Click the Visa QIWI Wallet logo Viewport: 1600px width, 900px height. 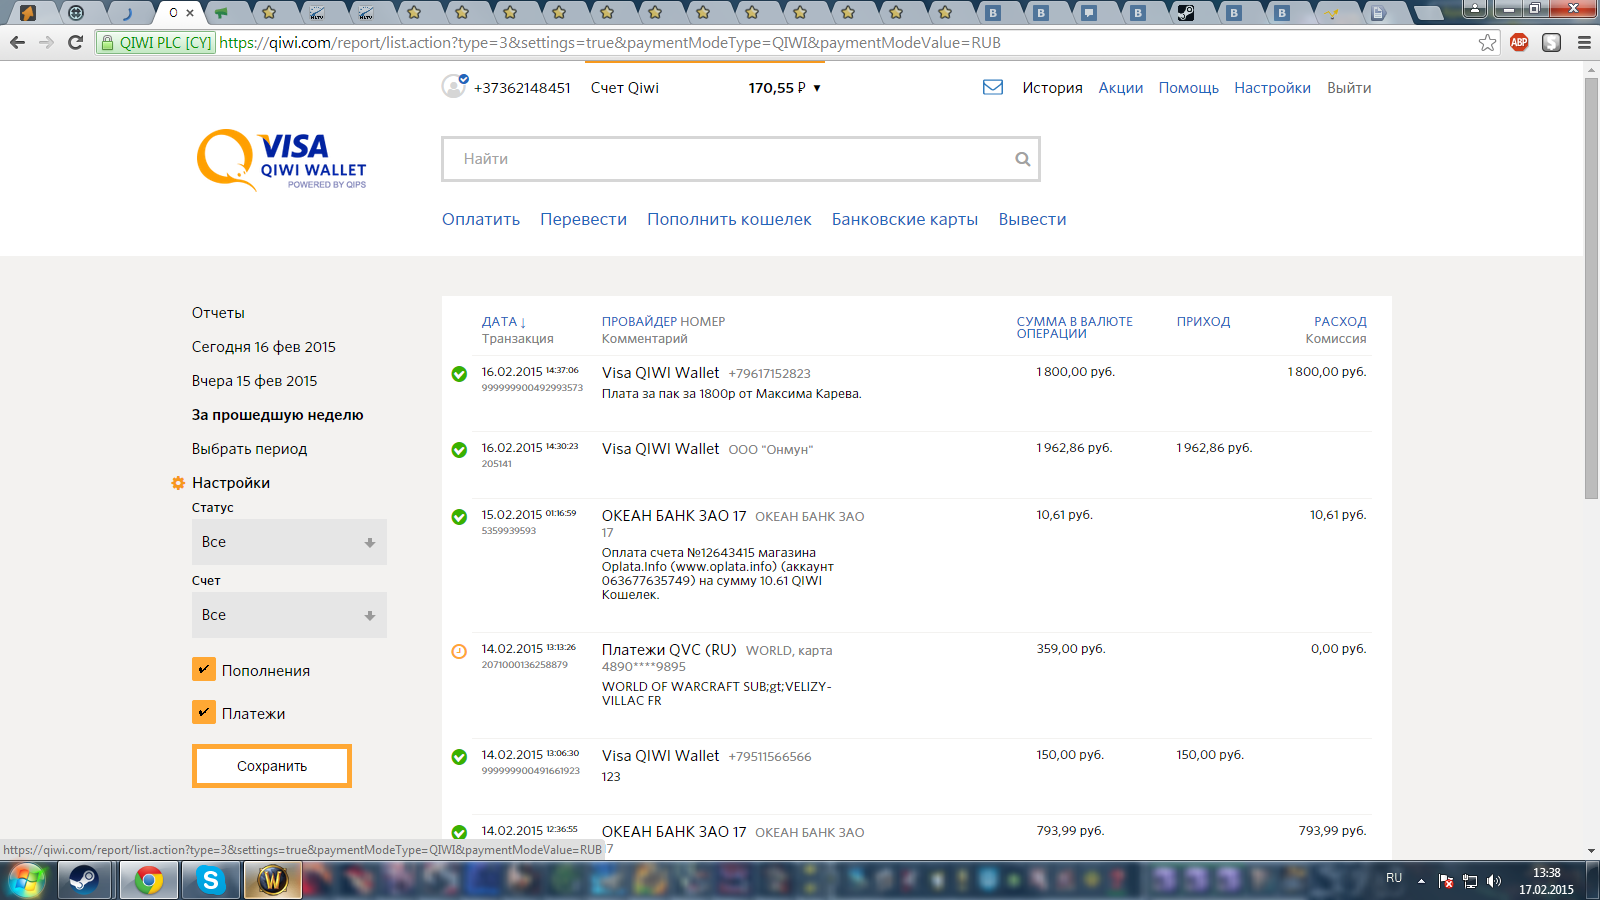pos(282,160)
